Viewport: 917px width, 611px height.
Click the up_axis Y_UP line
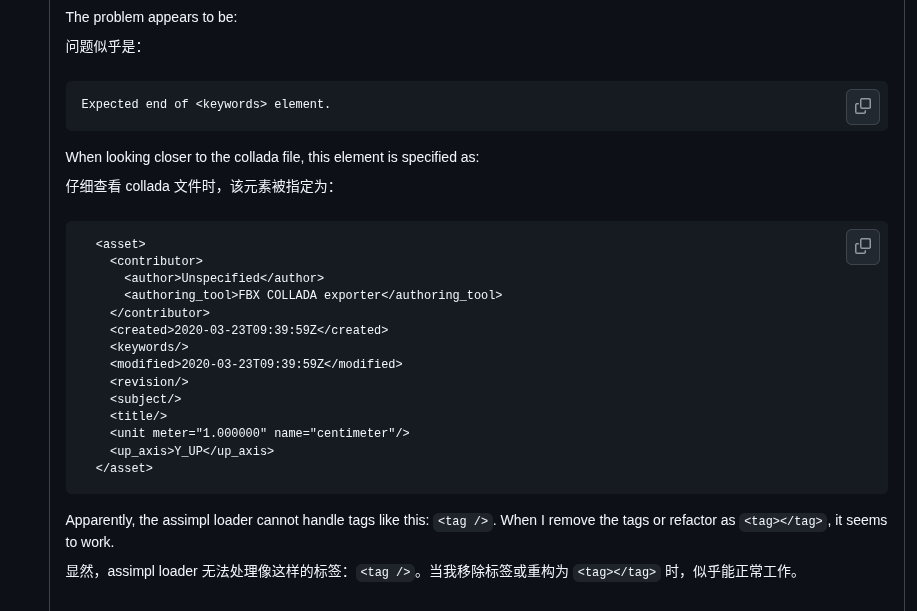pyautogui.click(x=192, y=452)
